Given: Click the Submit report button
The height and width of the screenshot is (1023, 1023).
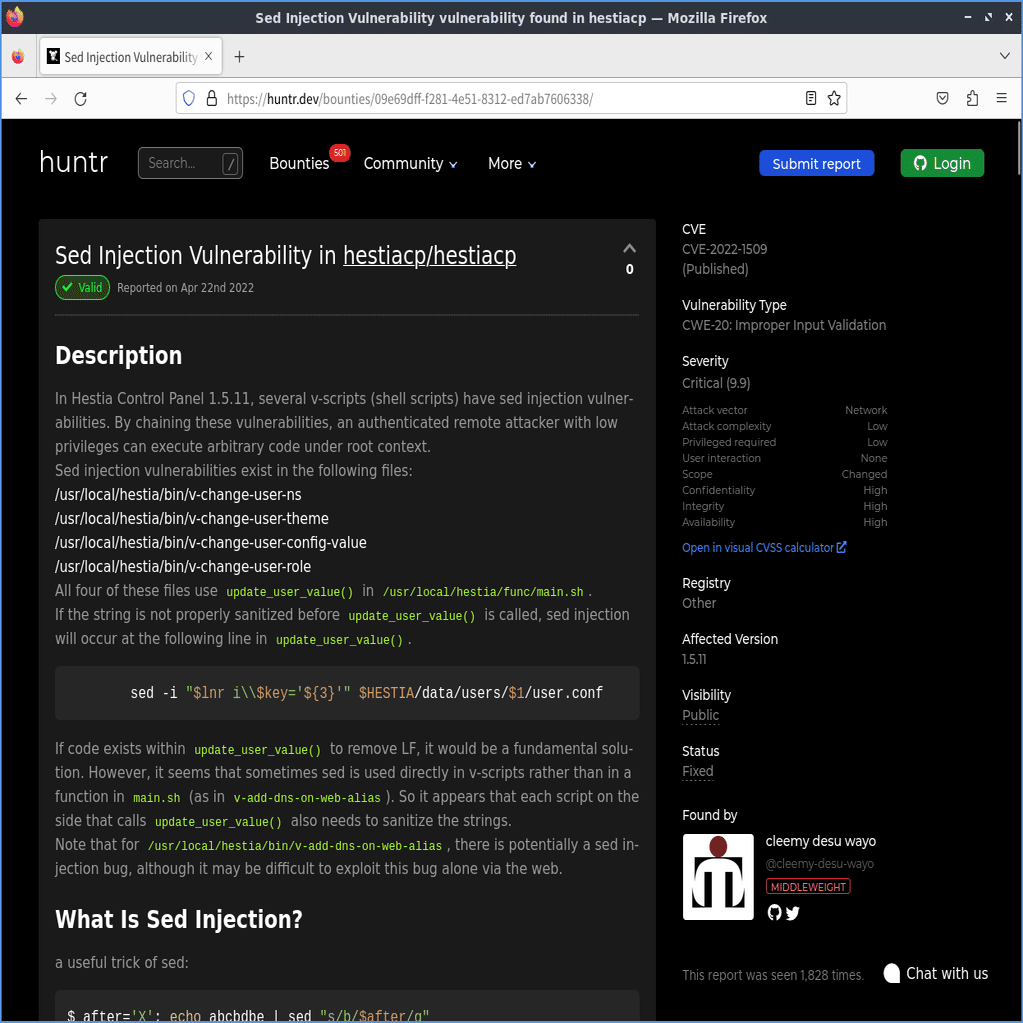Looking at the screenshot, I should 816,163.
